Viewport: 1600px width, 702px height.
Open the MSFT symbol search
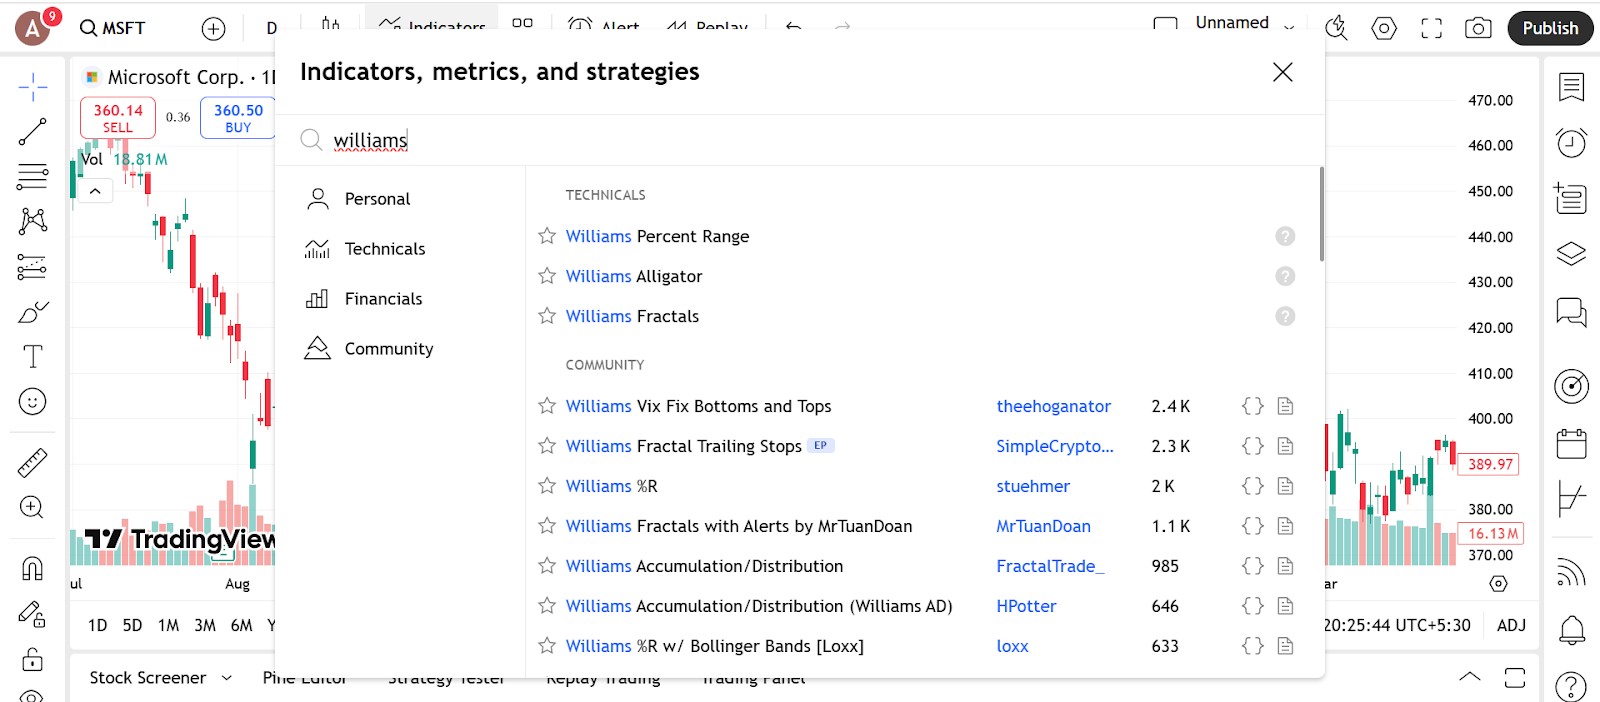point(113,28)
